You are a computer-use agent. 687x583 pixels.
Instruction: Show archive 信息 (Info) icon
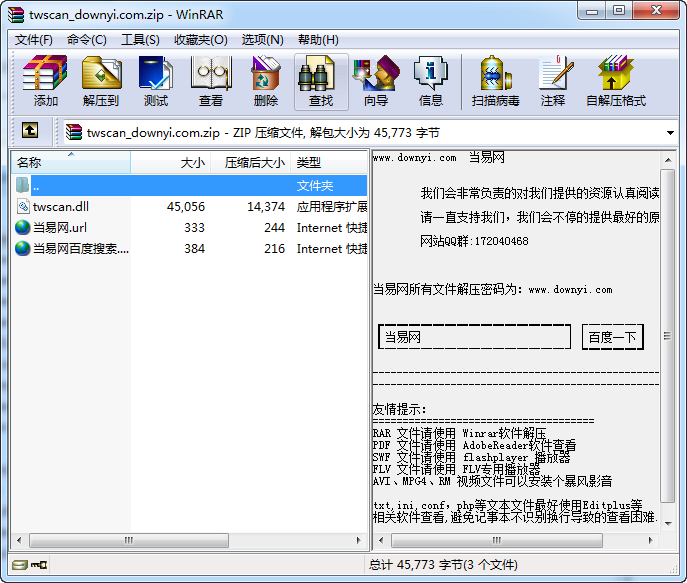pyautogui.click(x=431, y=73)
